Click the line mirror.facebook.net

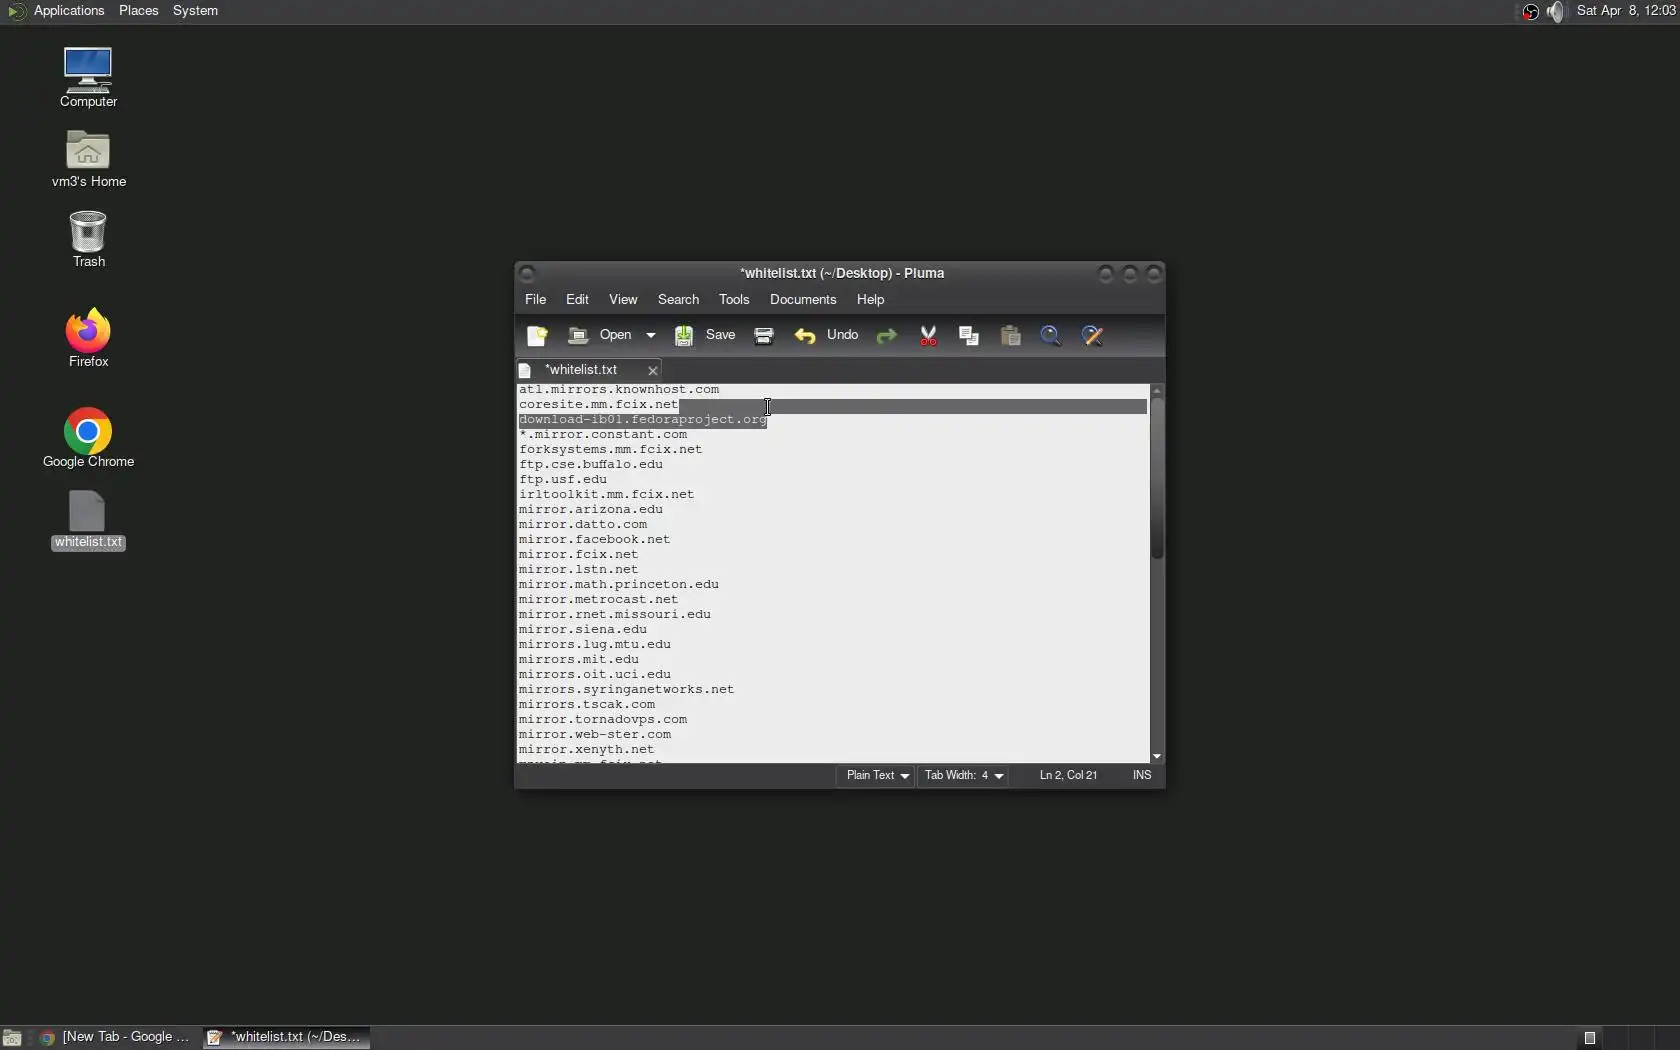pyautogui.click(x=595, y=540)
